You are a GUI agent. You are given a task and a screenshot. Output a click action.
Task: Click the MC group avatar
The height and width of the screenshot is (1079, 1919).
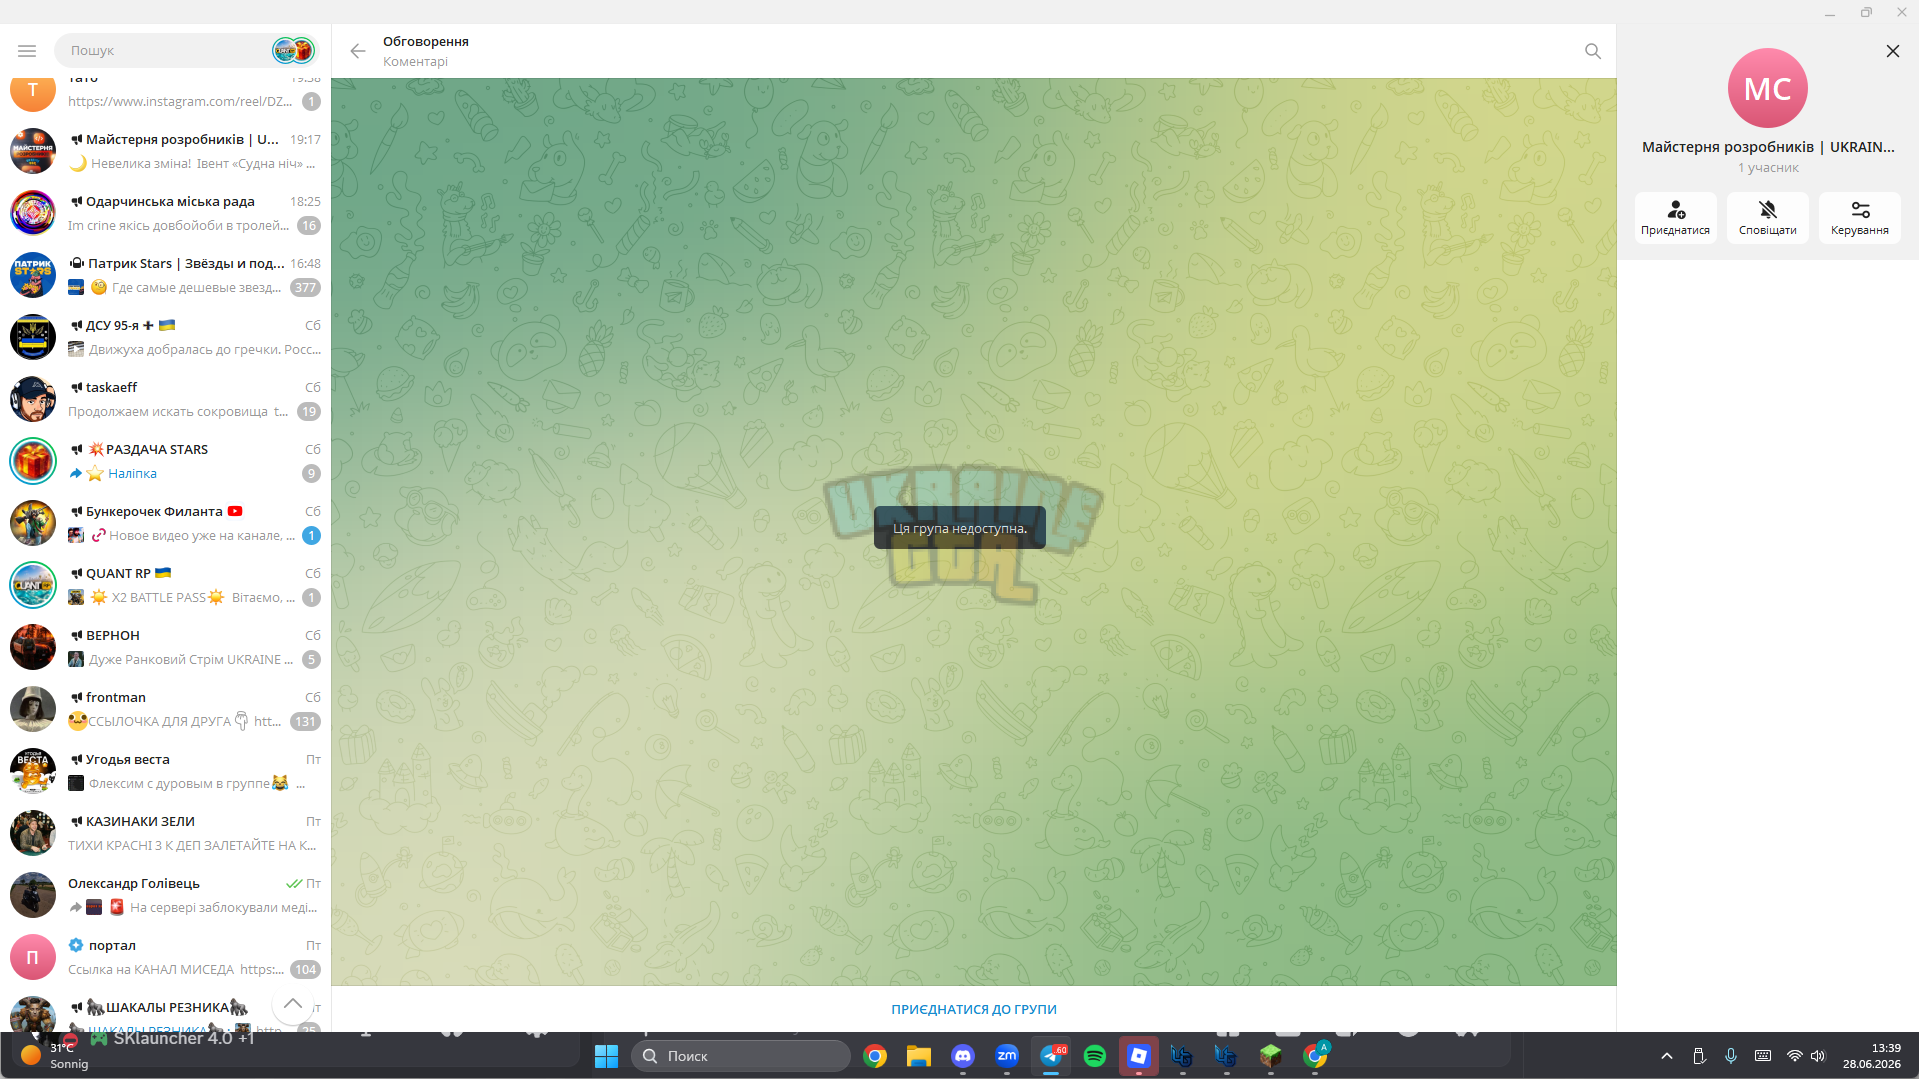1767,88
